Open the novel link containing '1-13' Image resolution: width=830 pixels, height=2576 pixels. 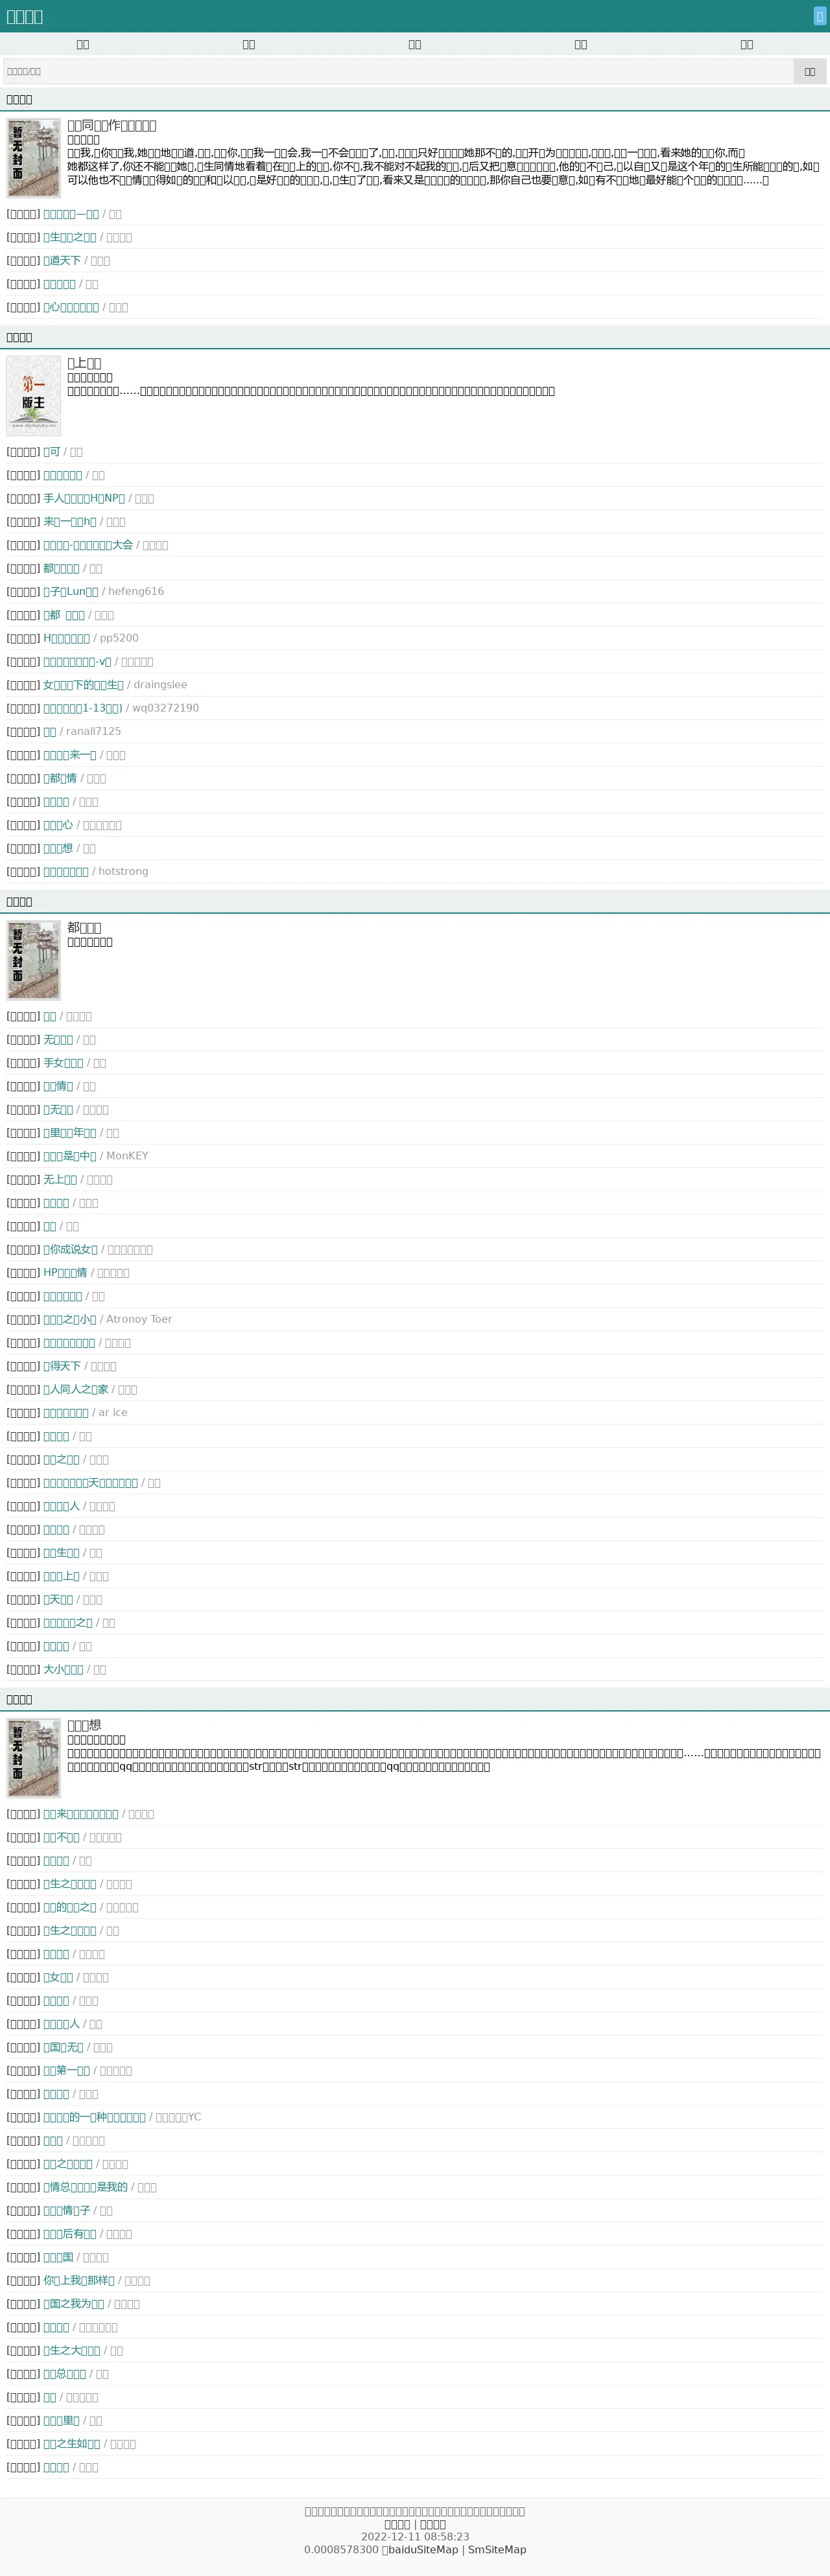point(82,708)
